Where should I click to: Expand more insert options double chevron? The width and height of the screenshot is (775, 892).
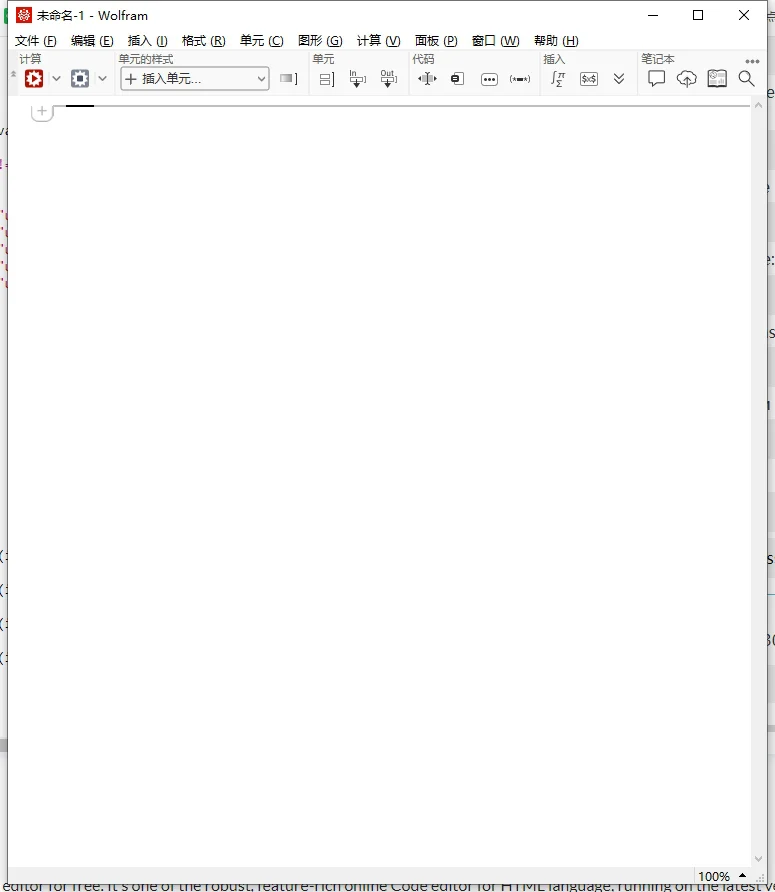tap(619, 79)
